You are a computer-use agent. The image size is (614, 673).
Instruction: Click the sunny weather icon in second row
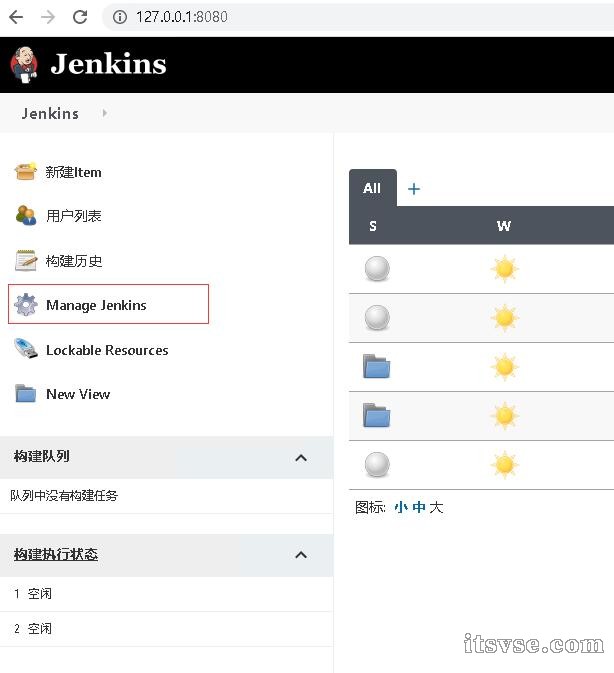click(x=505, y=318)
